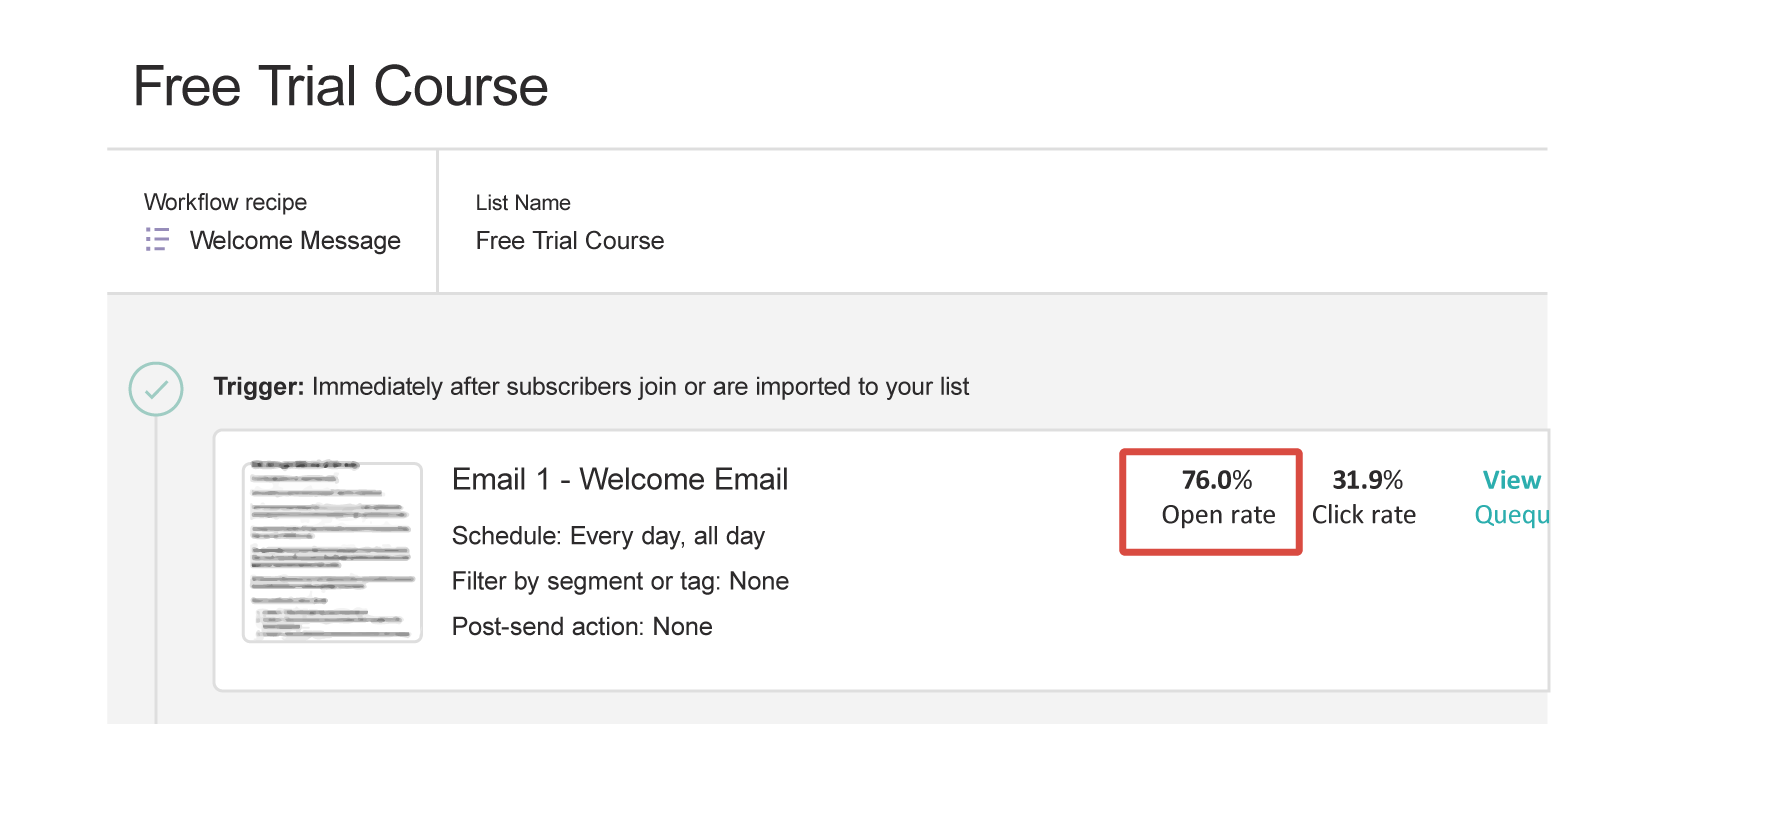Select the Workflow recipe panel
This screenshot has height=814, width=1789.
point(270,220)
